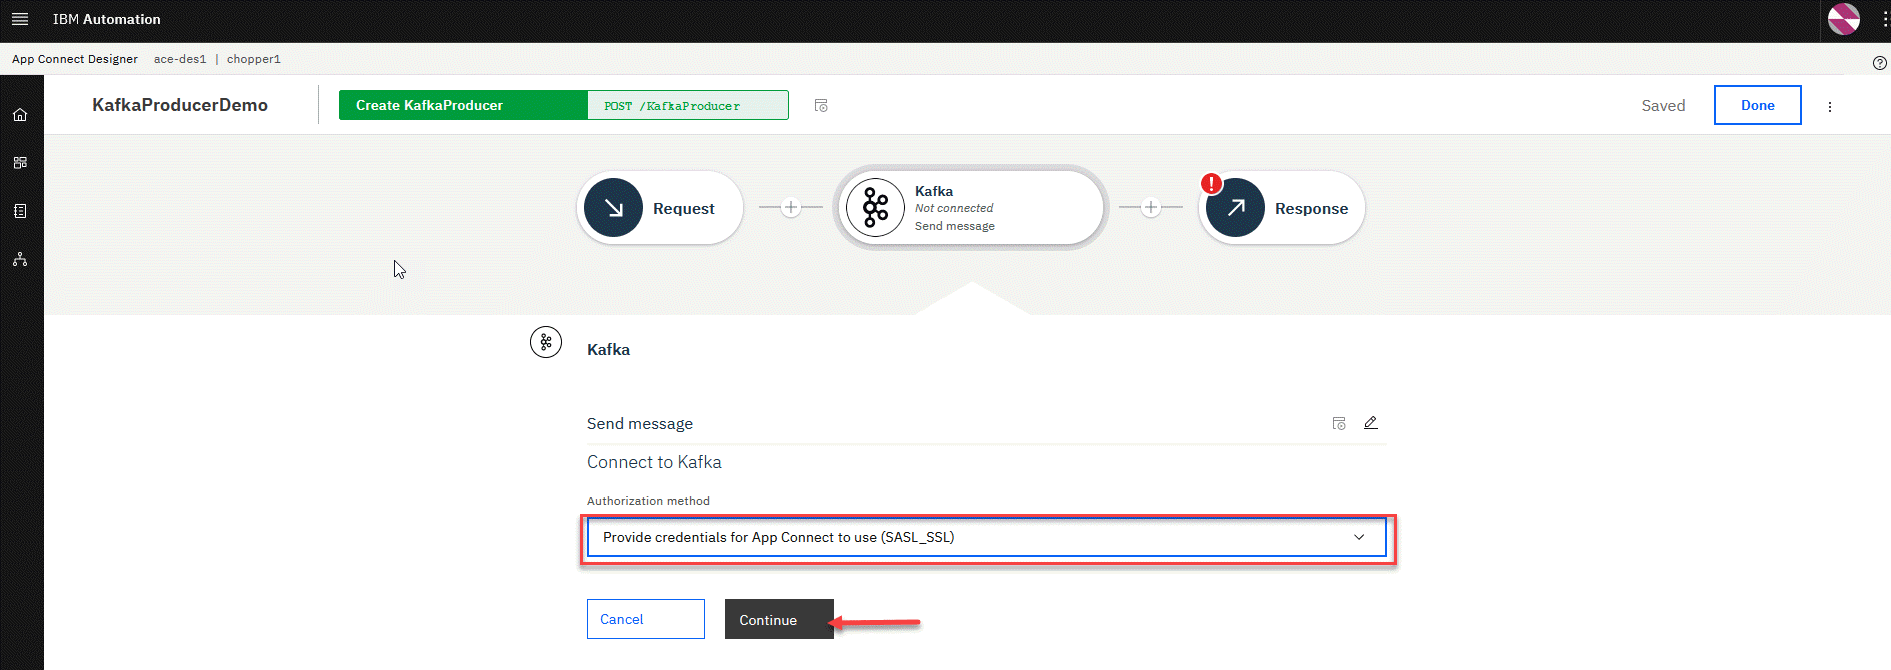Add a step between Request and Kafka
The image size is (1891, 670).
coord(791,208)
